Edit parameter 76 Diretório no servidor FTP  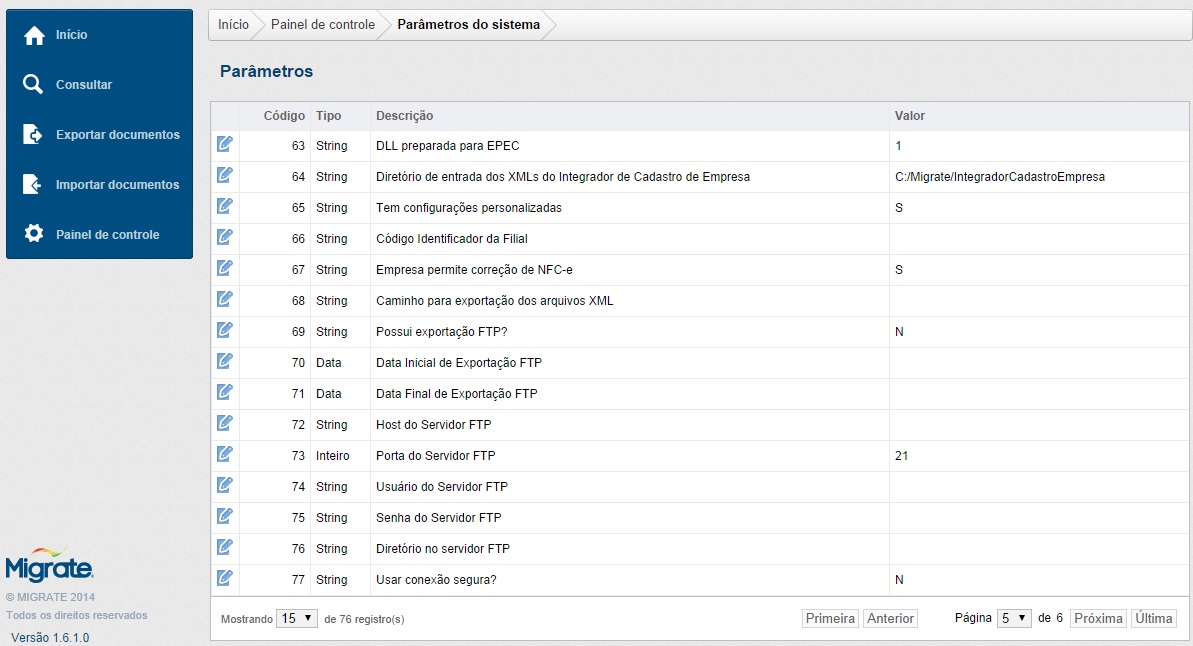point(224,547)
